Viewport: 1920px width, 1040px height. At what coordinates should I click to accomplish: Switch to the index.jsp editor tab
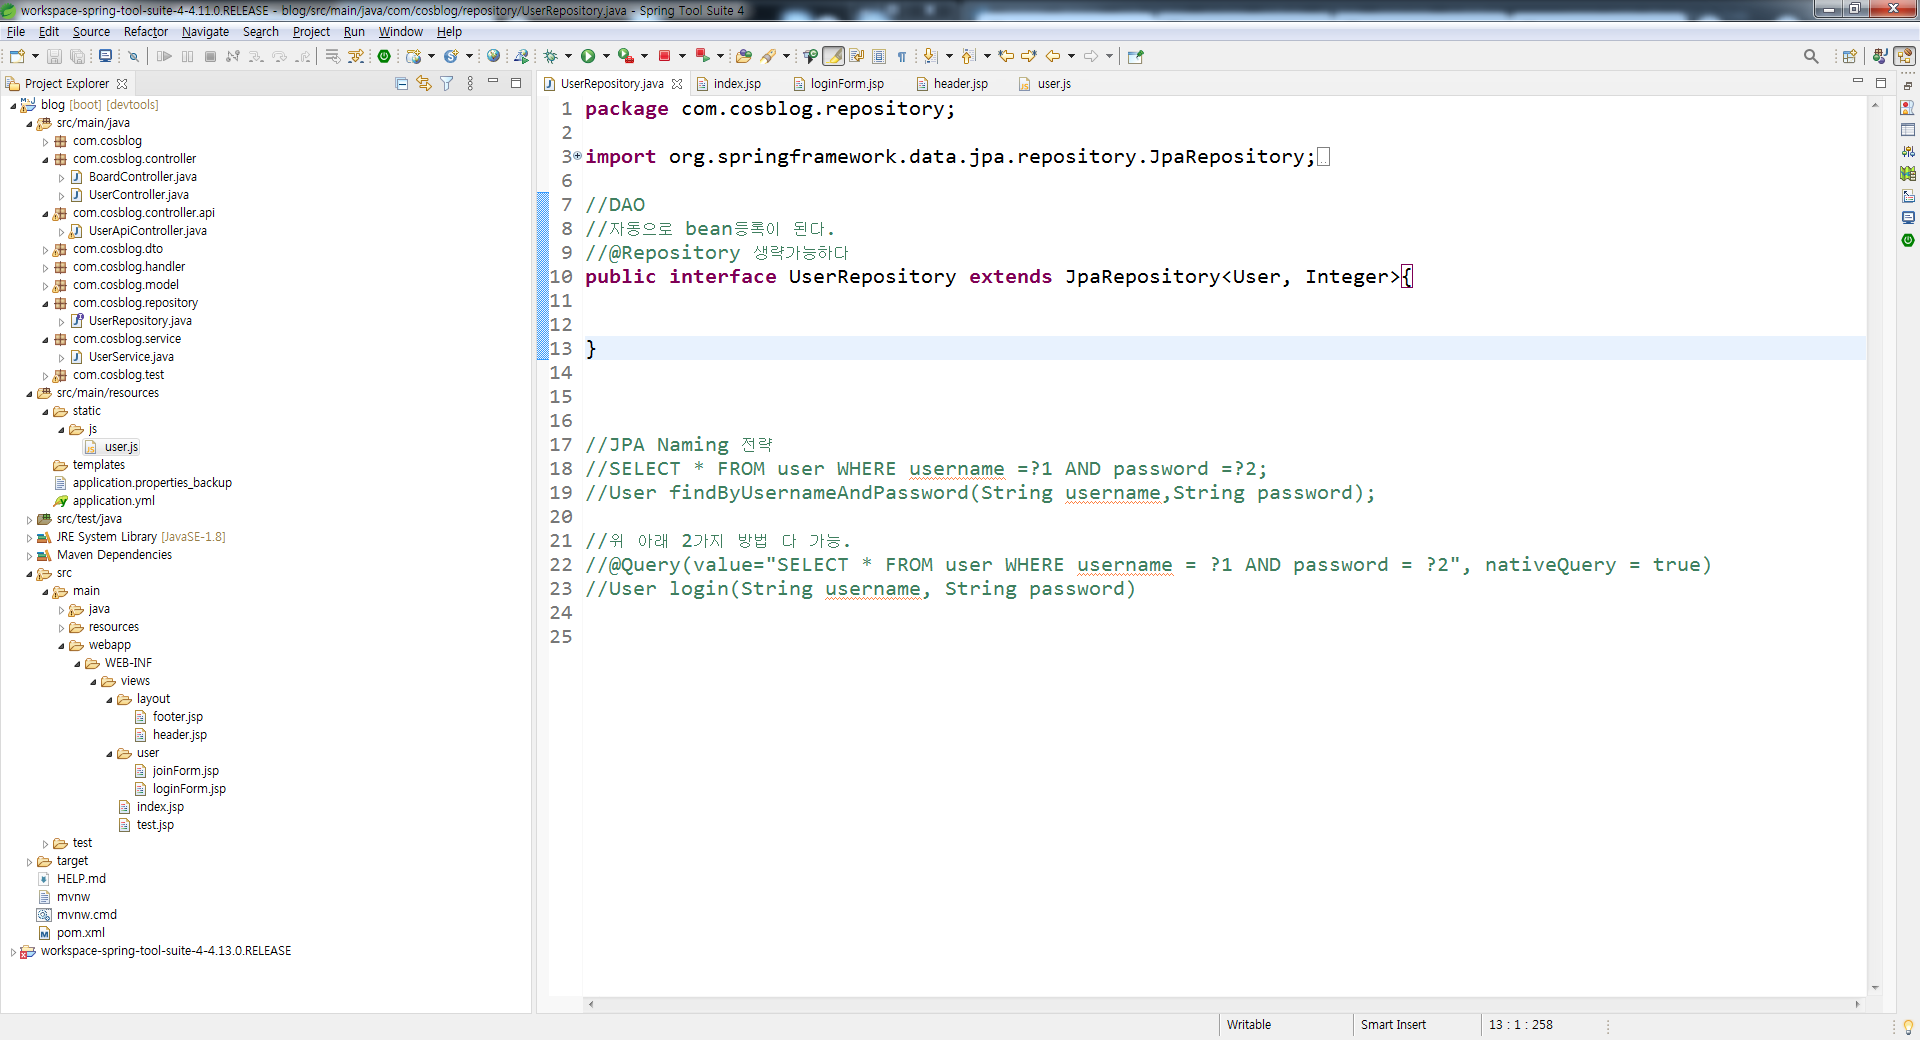click(737, 84)
